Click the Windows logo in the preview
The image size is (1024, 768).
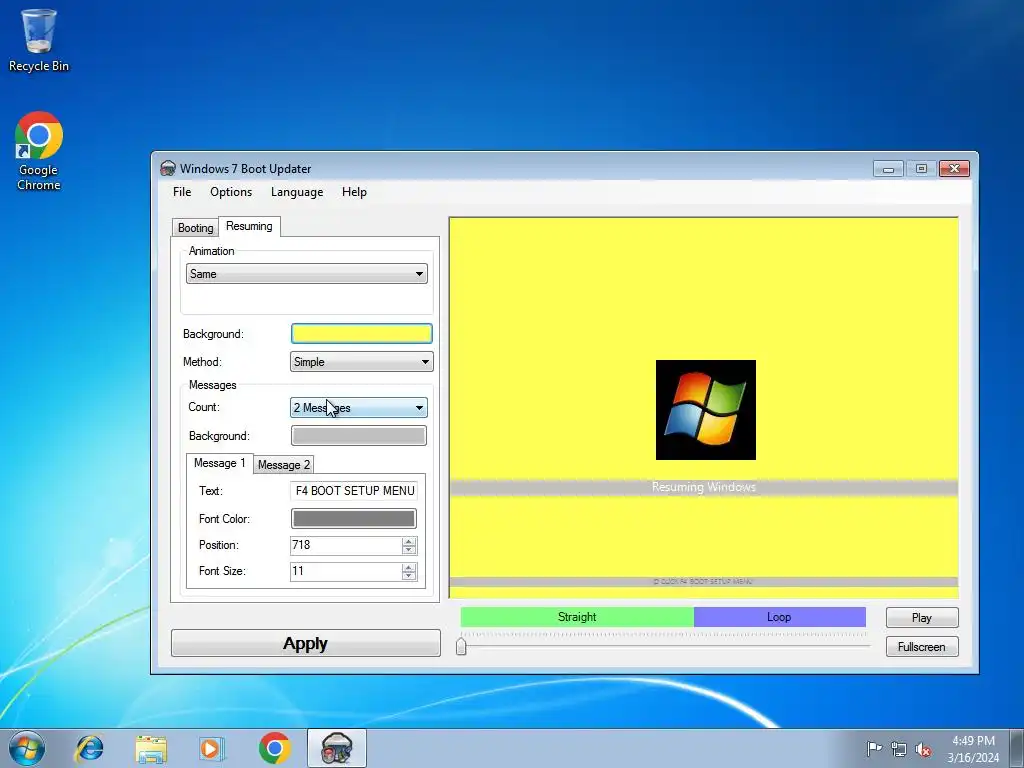tap(705, 409)
